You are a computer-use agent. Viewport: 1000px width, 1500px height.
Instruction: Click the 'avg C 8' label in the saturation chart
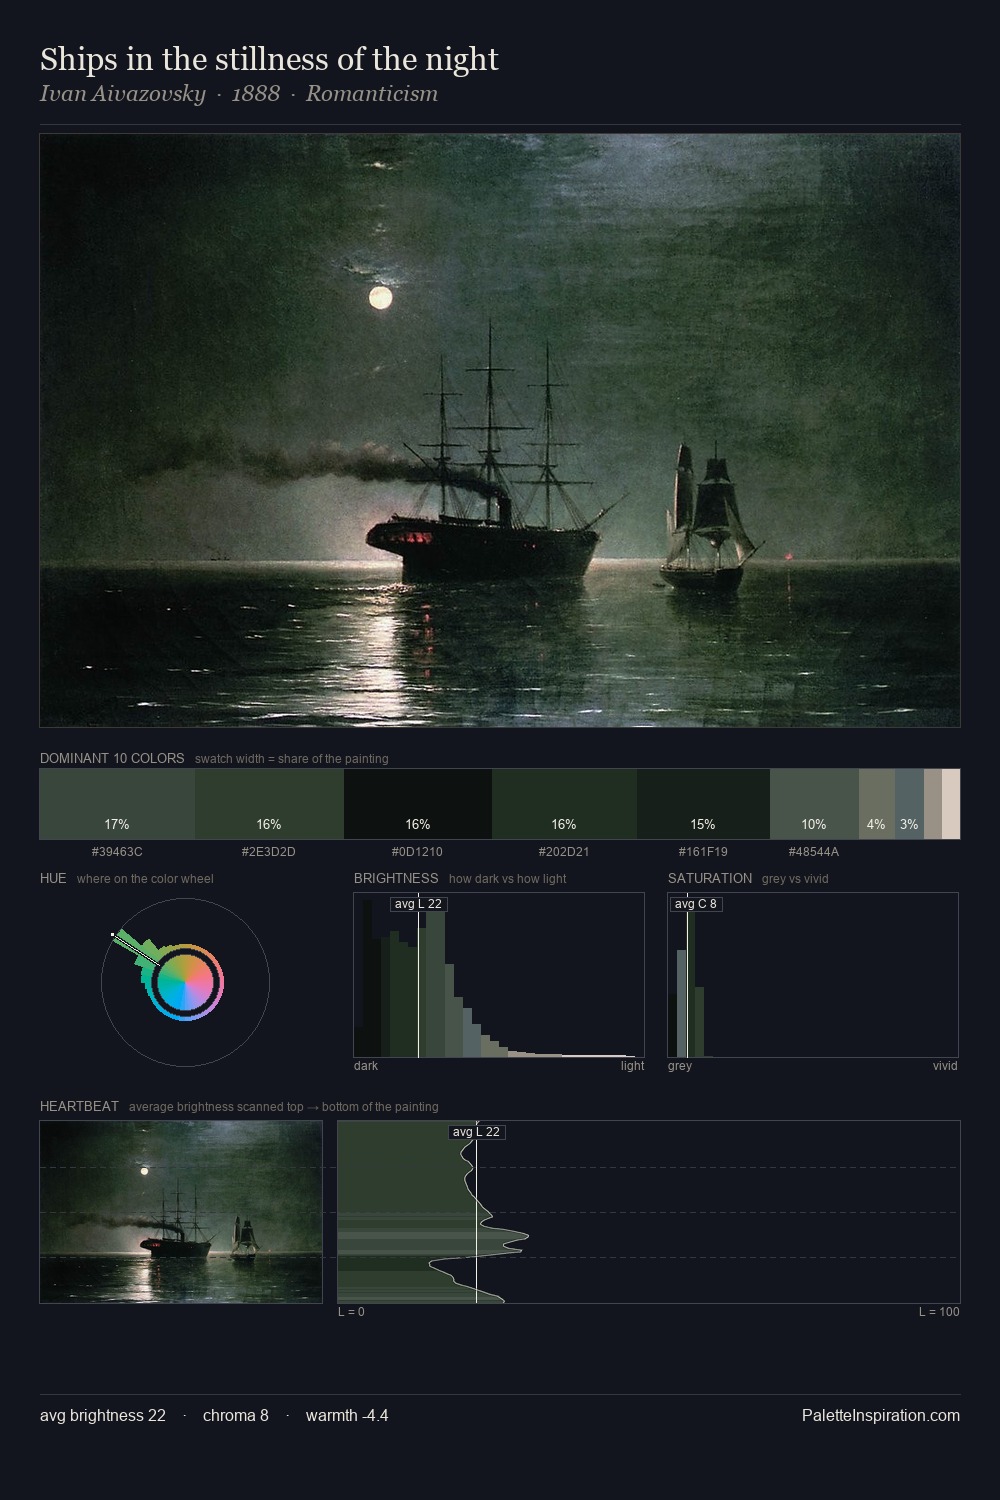(695, 904)
